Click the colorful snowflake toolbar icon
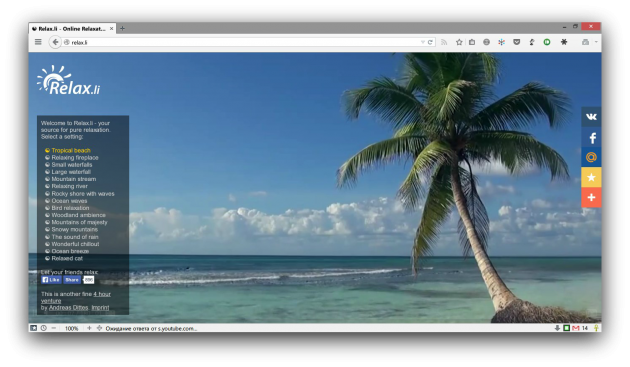630x367 pixels. tap(501, 42)
